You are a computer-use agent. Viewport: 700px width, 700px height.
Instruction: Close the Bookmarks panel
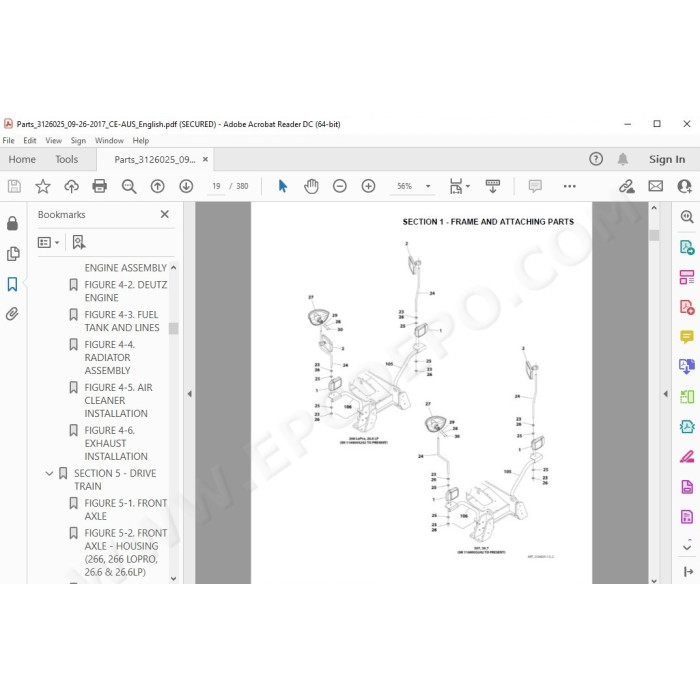(x=165, y=214)
